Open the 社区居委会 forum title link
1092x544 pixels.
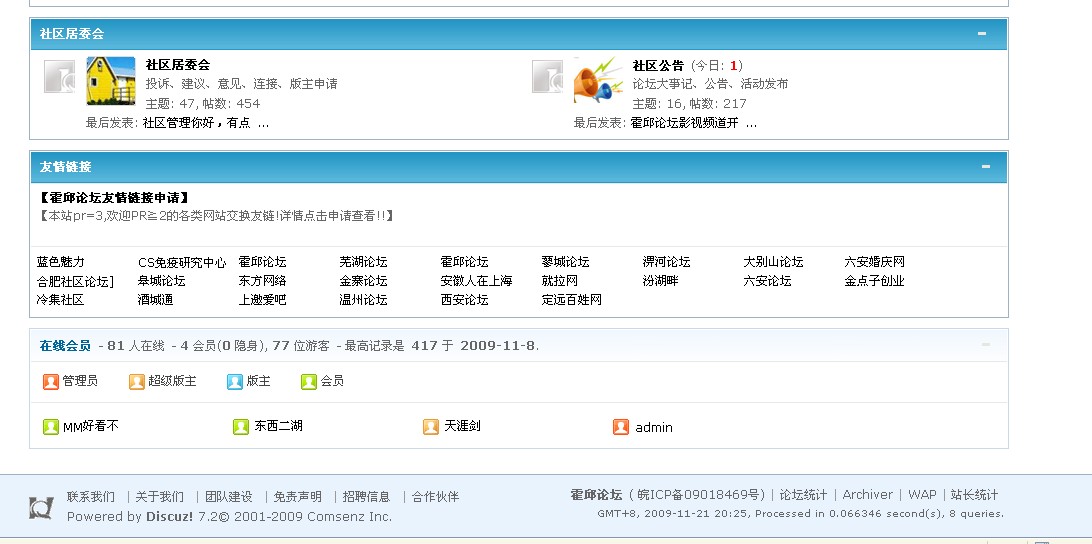click(x=178, y=65)
